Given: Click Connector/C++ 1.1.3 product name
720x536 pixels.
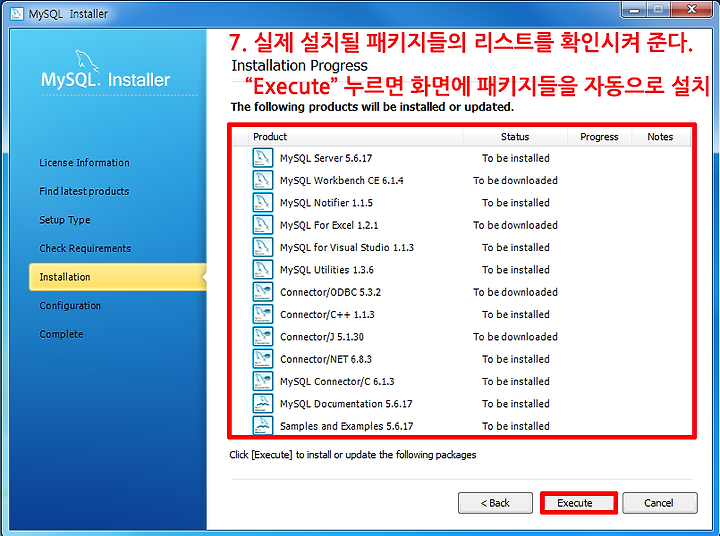Looking at the screenshot, I should [x=327, y=315].
